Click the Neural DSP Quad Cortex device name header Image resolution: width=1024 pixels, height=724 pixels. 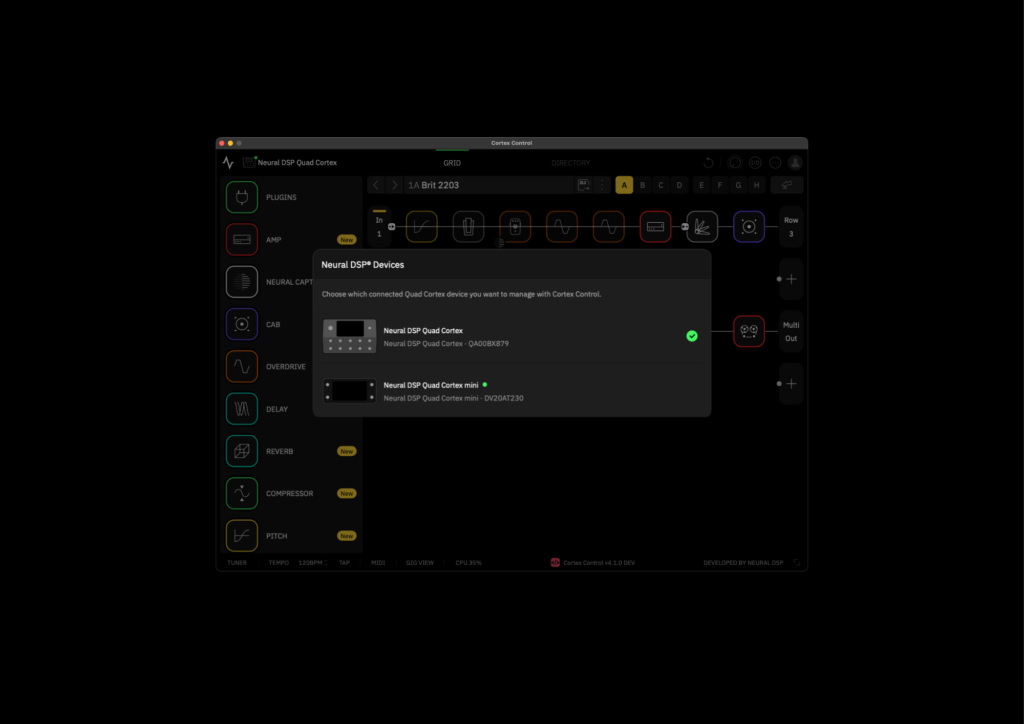click(x=297, y=163)
